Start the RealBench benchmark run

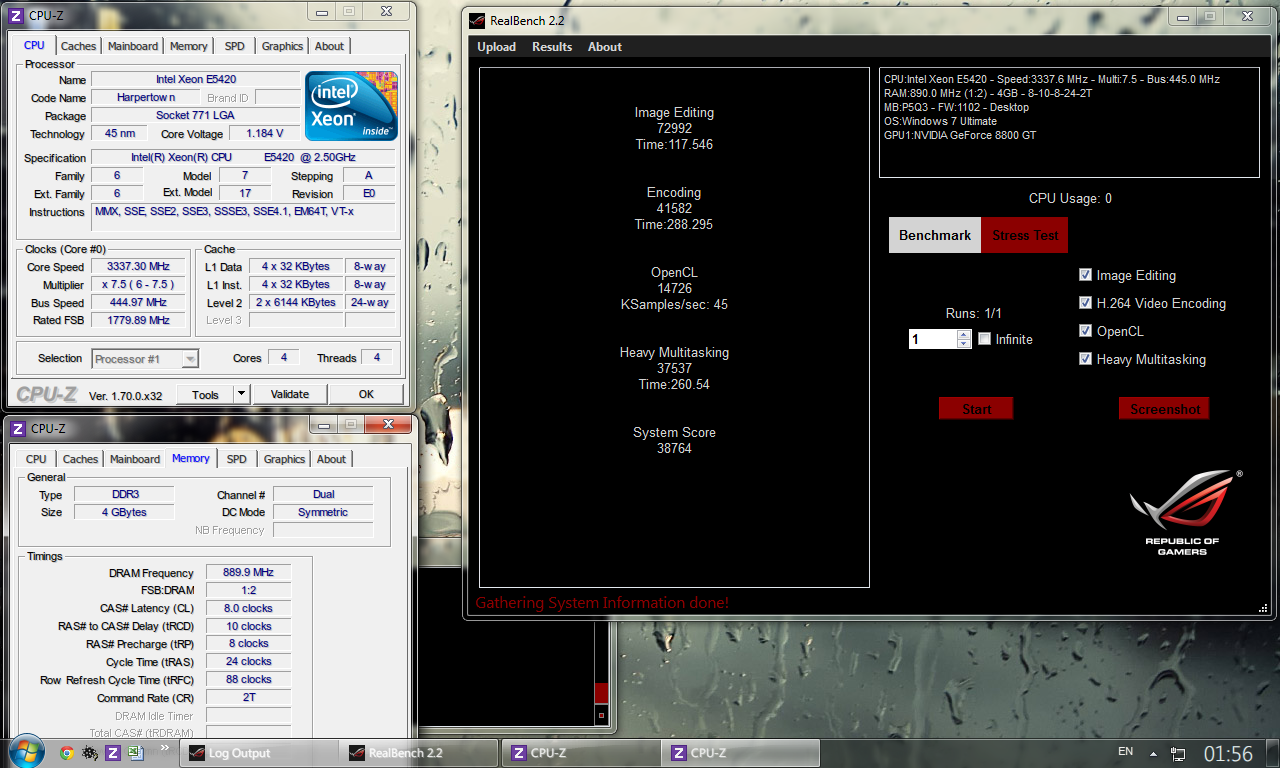pyautogui.click(x=976, y=408)
